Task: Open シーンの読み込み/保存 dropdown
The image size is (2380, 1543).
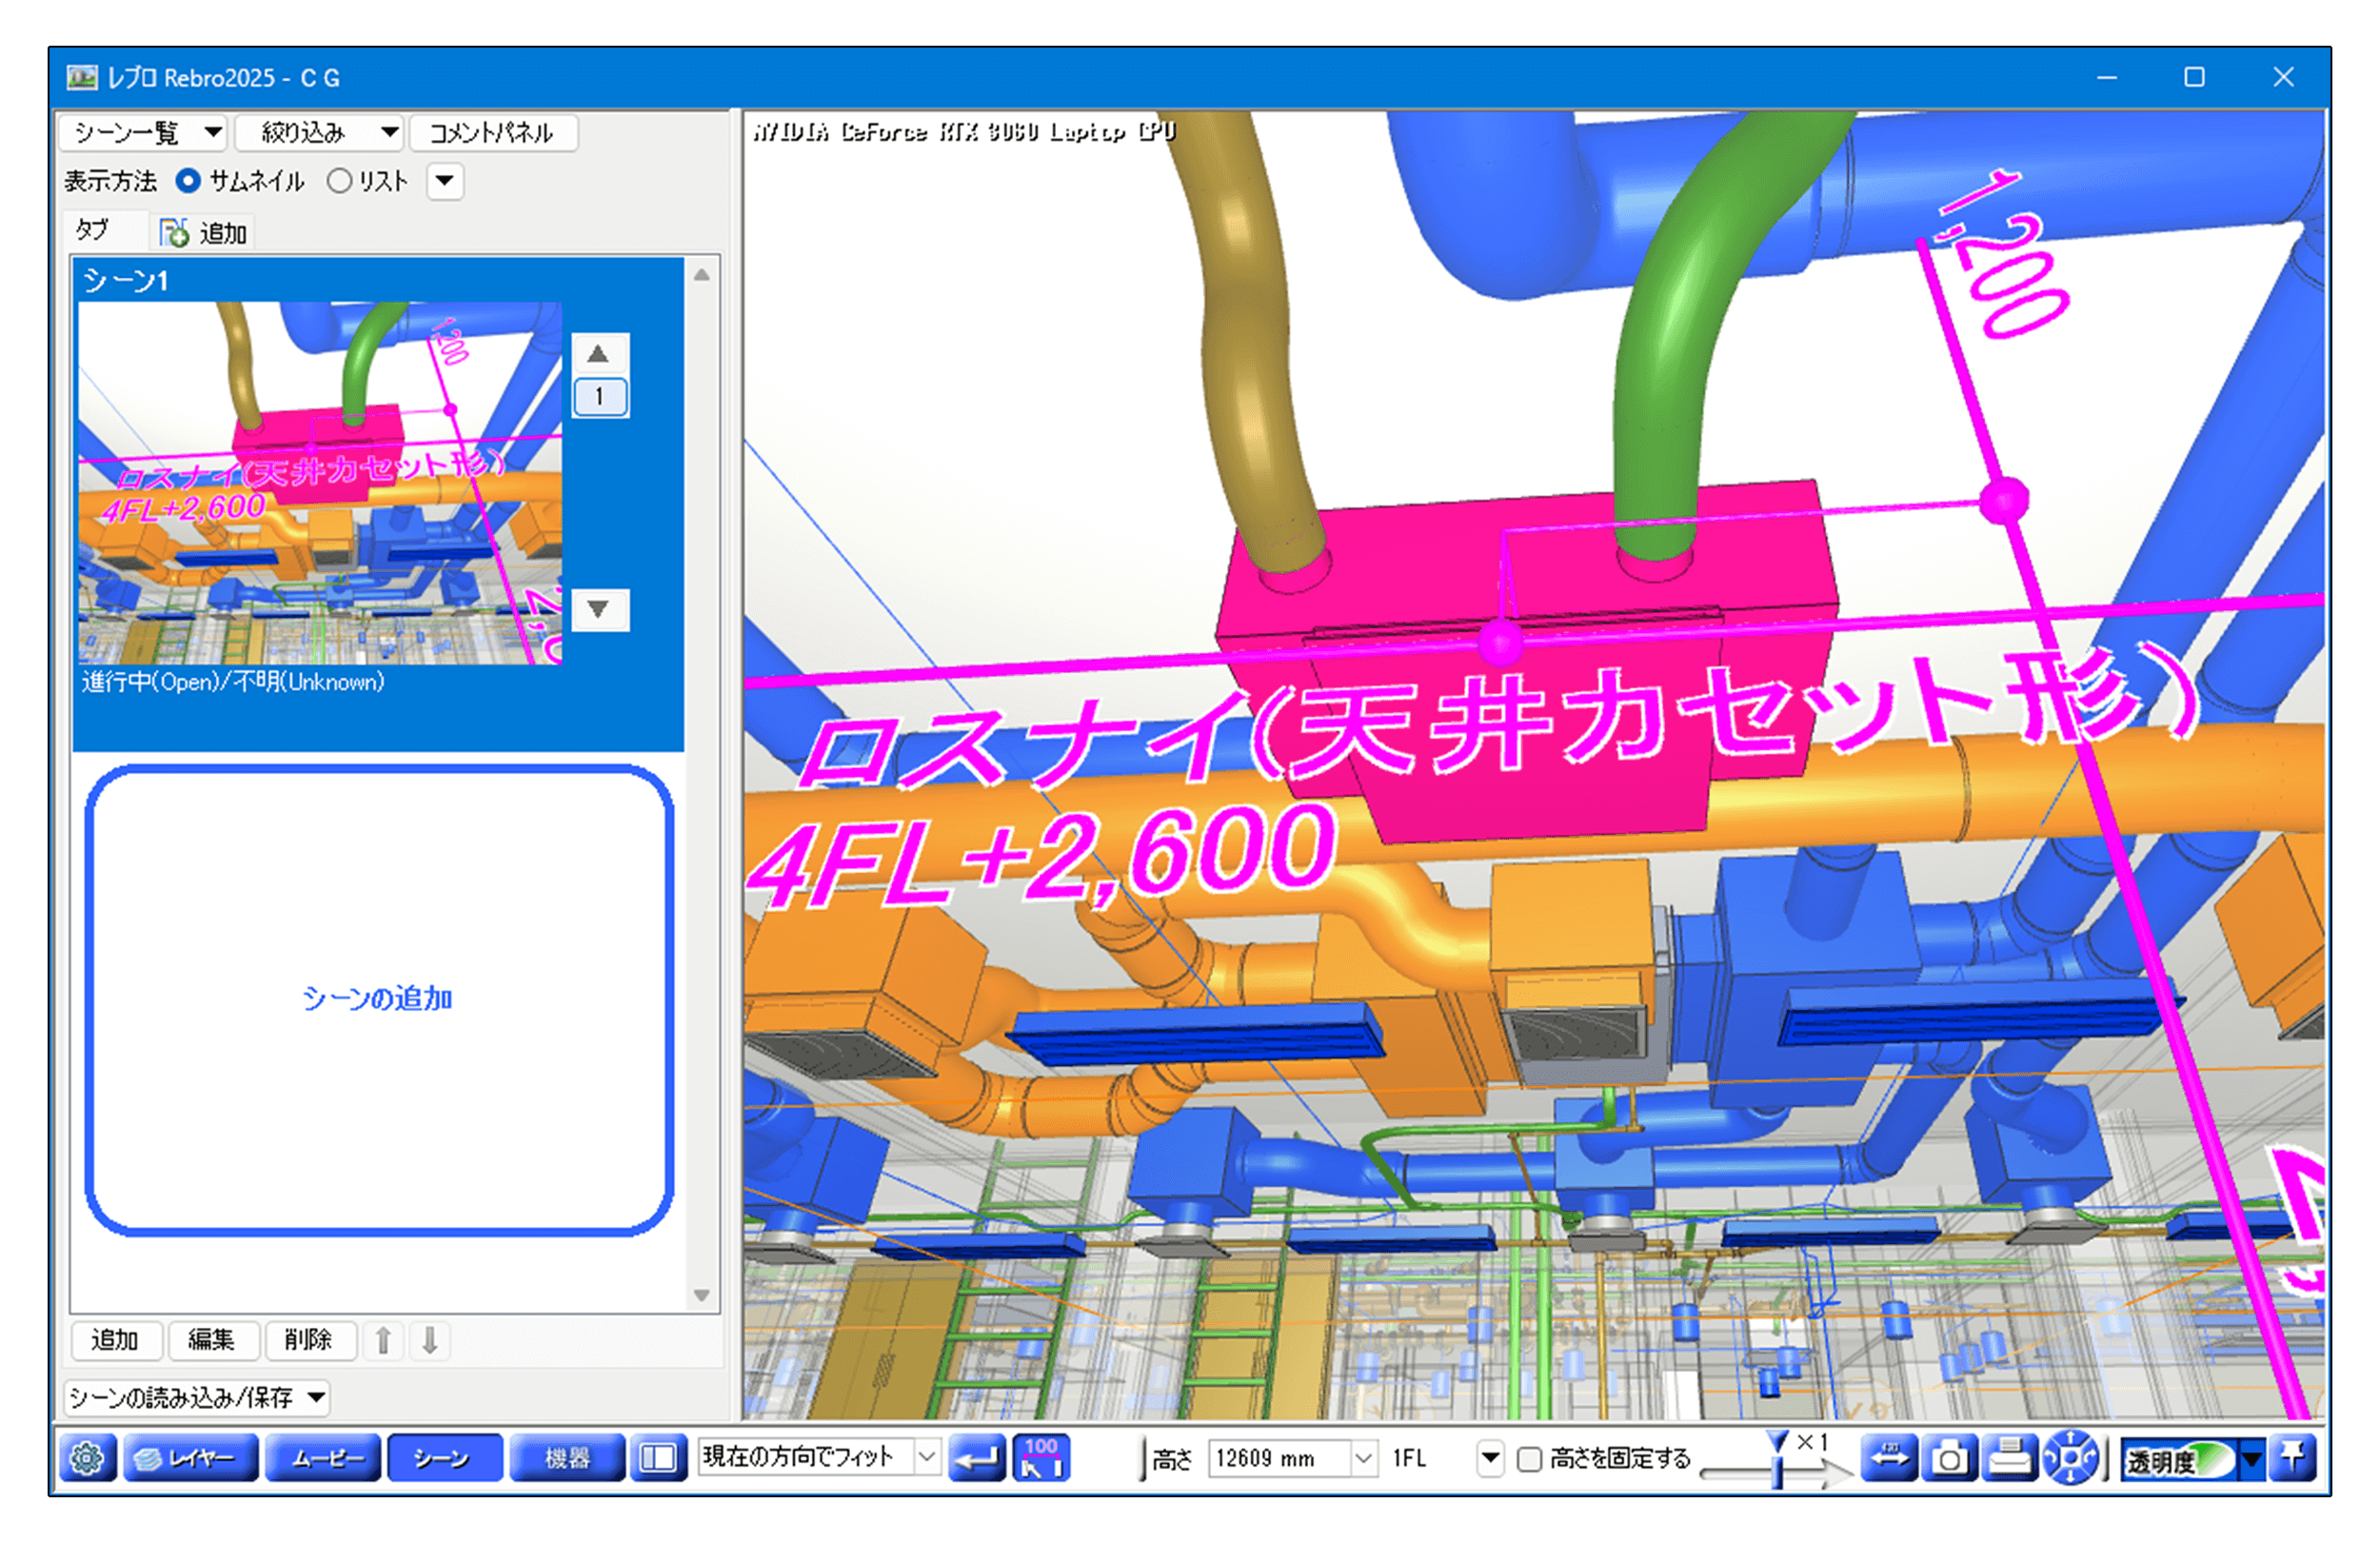Action: [x=197, y=1397]
